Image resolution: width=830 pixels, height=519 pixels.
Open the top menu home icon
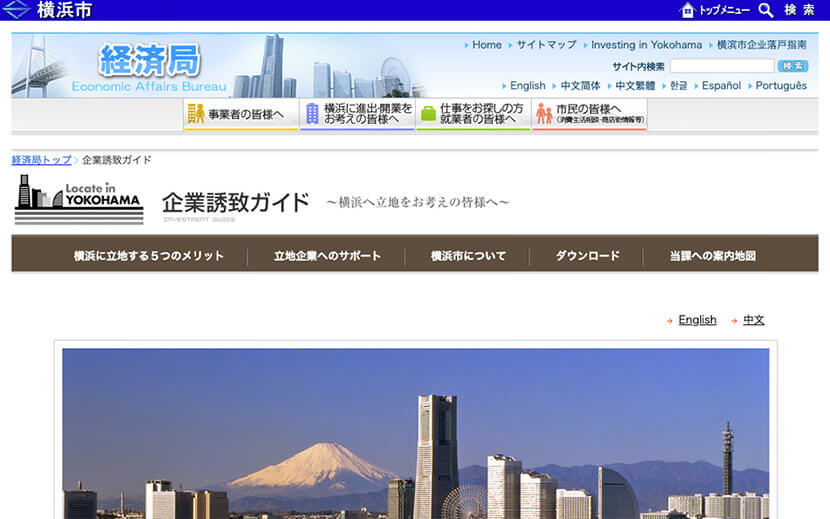click(x=687, y=10)
